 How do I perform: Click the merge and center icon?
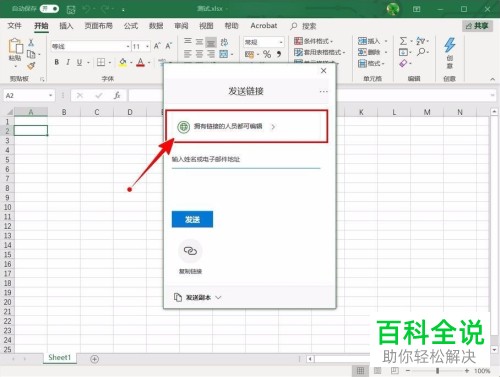pos(224,54)
